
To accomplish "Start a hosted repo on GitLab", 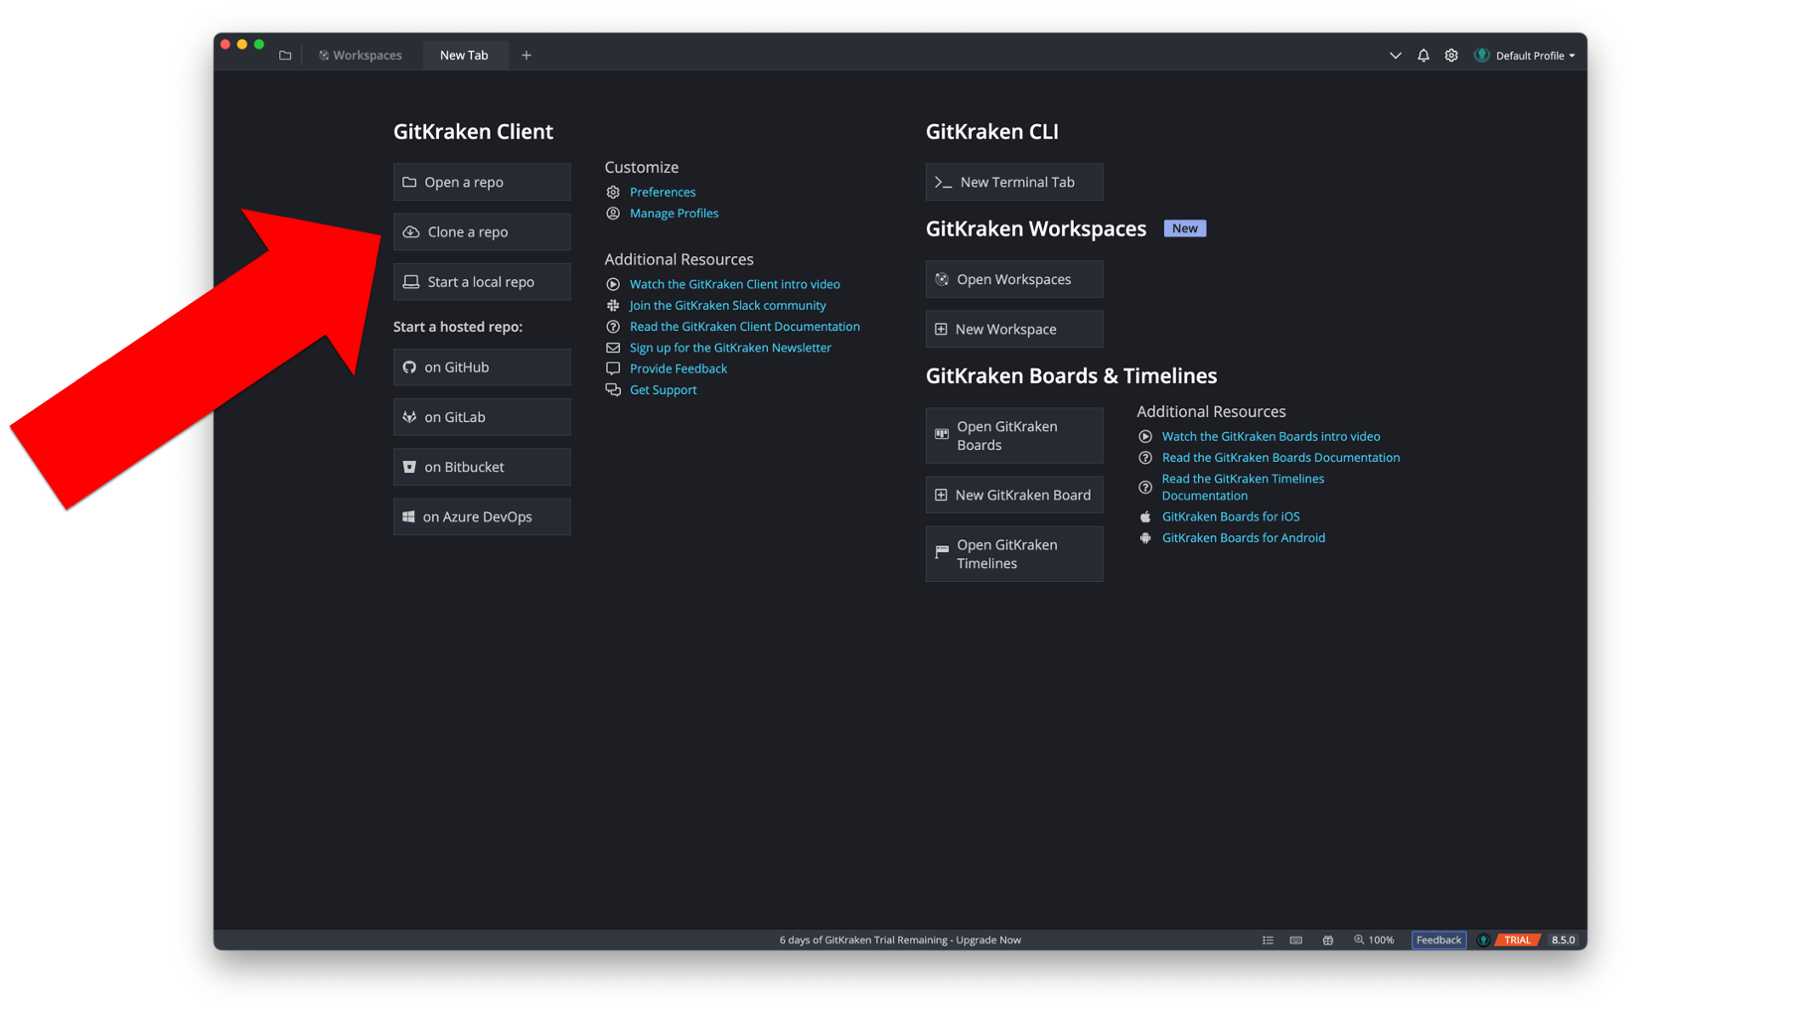I will (482, 417).
